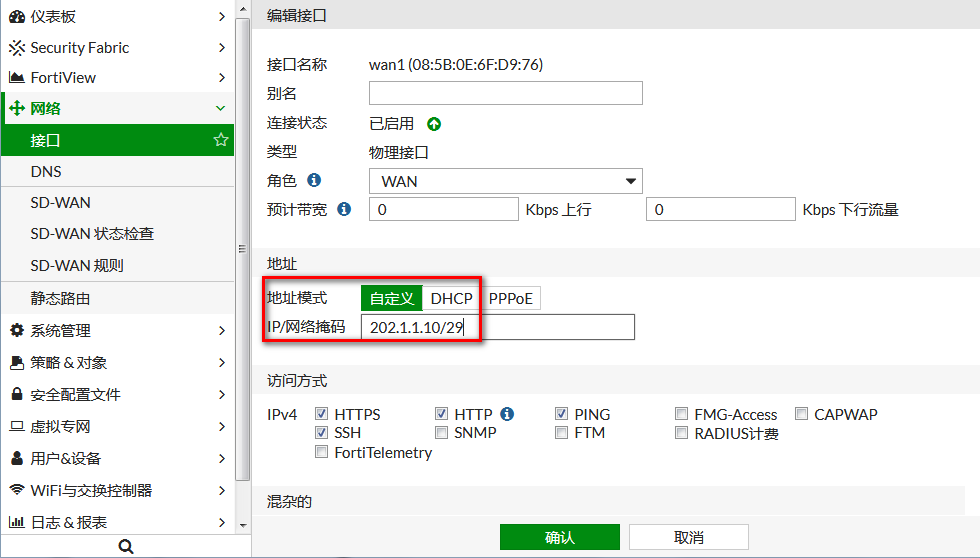This screenshot has width=980, height=558.
Task: Click the 别名 alias input field
Action: point(505,93)
